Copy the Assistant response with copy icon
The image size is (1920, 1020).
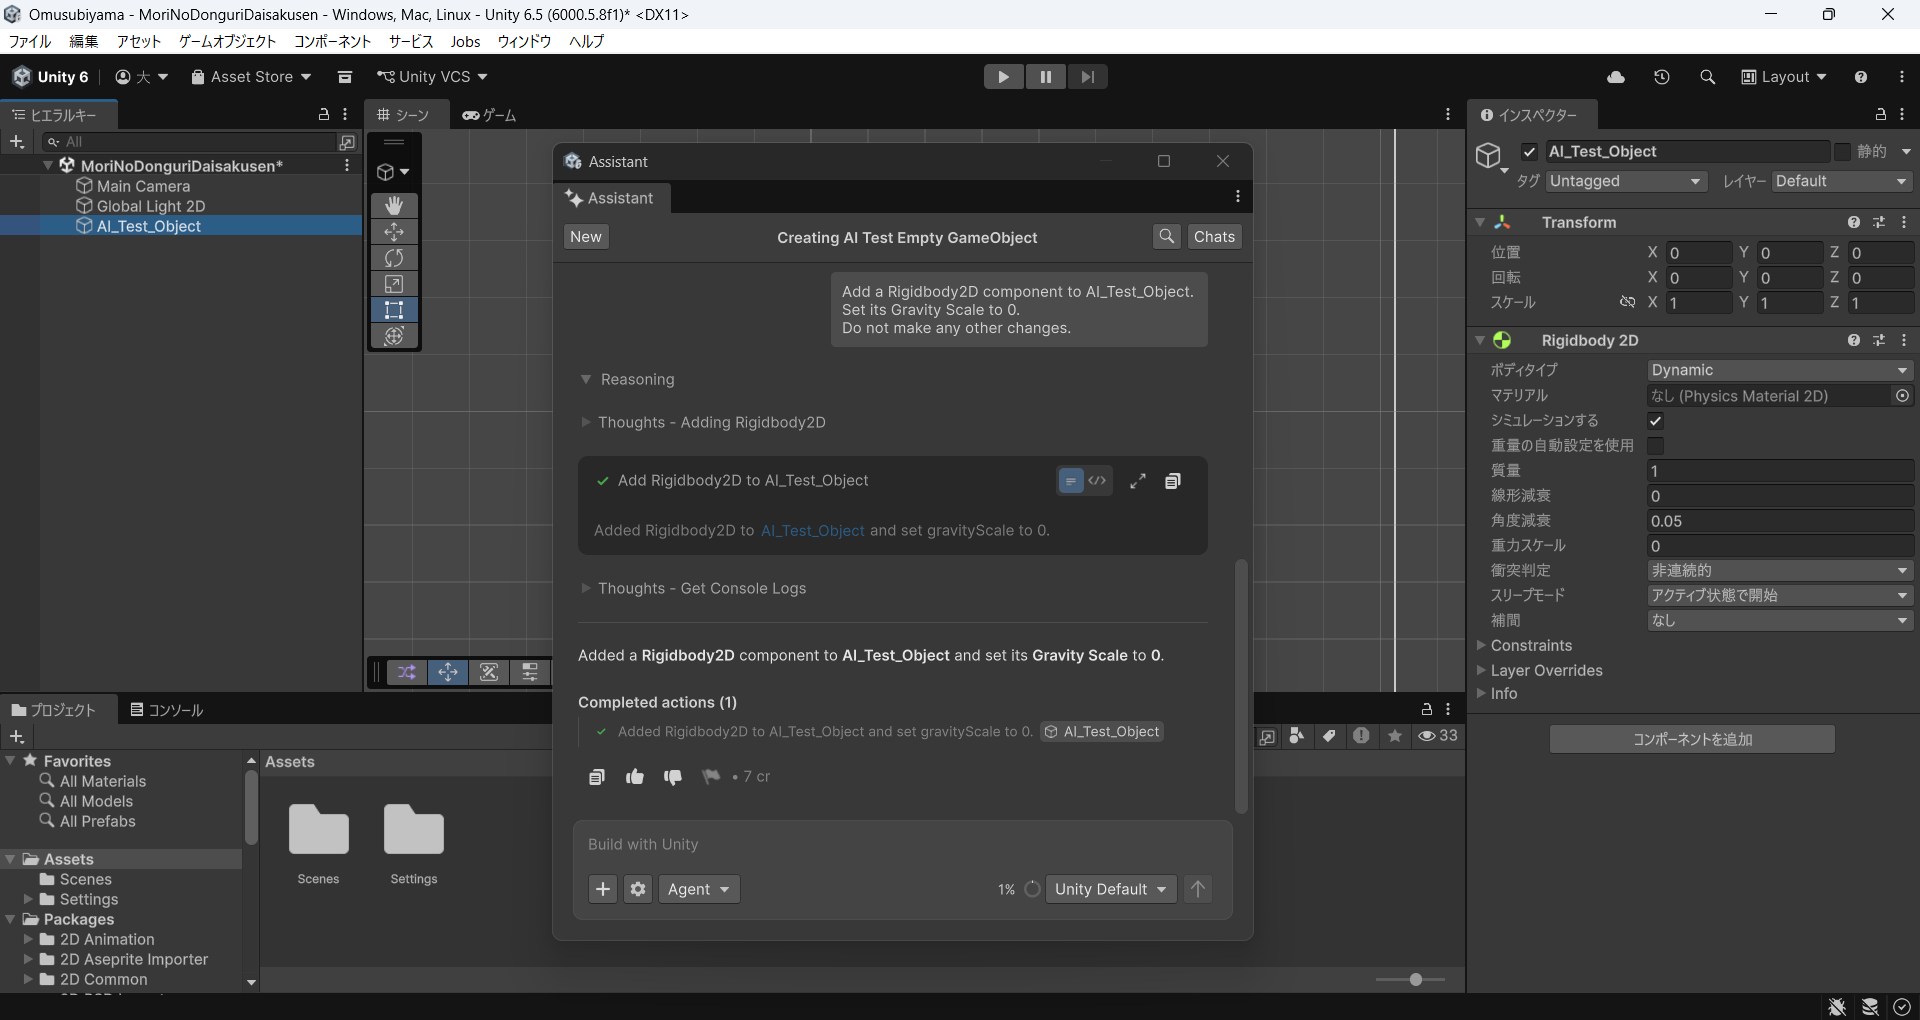point(597,777)
